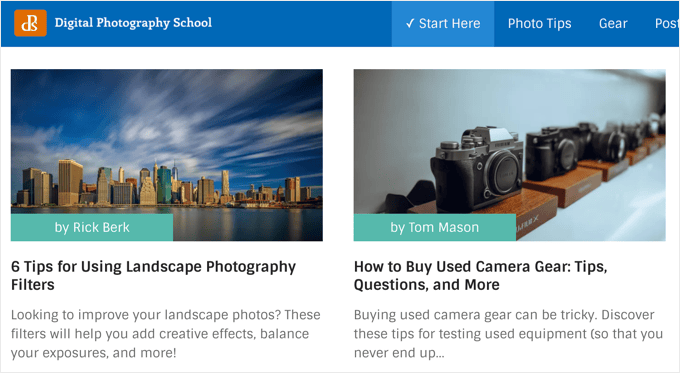Open the city skyline article thumbnail
This screenshot has height=373, width=680.
tap(167, 155)
